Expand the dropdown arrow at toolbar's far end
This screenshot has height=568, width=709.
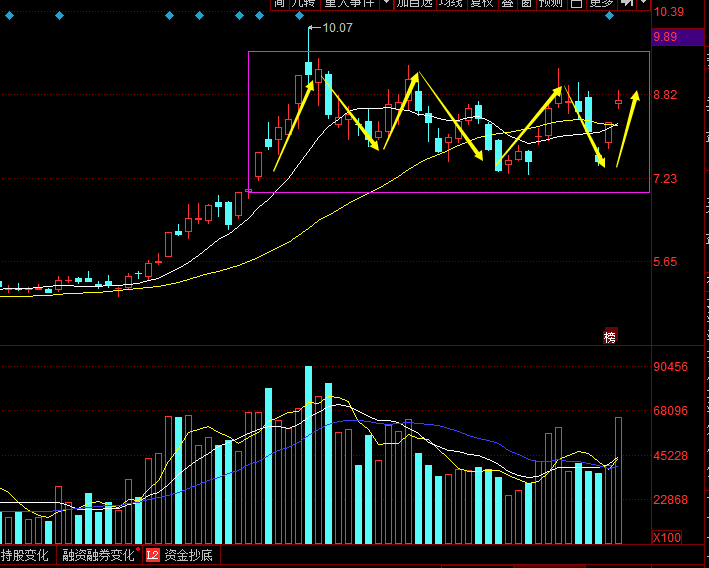pyautogui.click(x=644, y=4)
